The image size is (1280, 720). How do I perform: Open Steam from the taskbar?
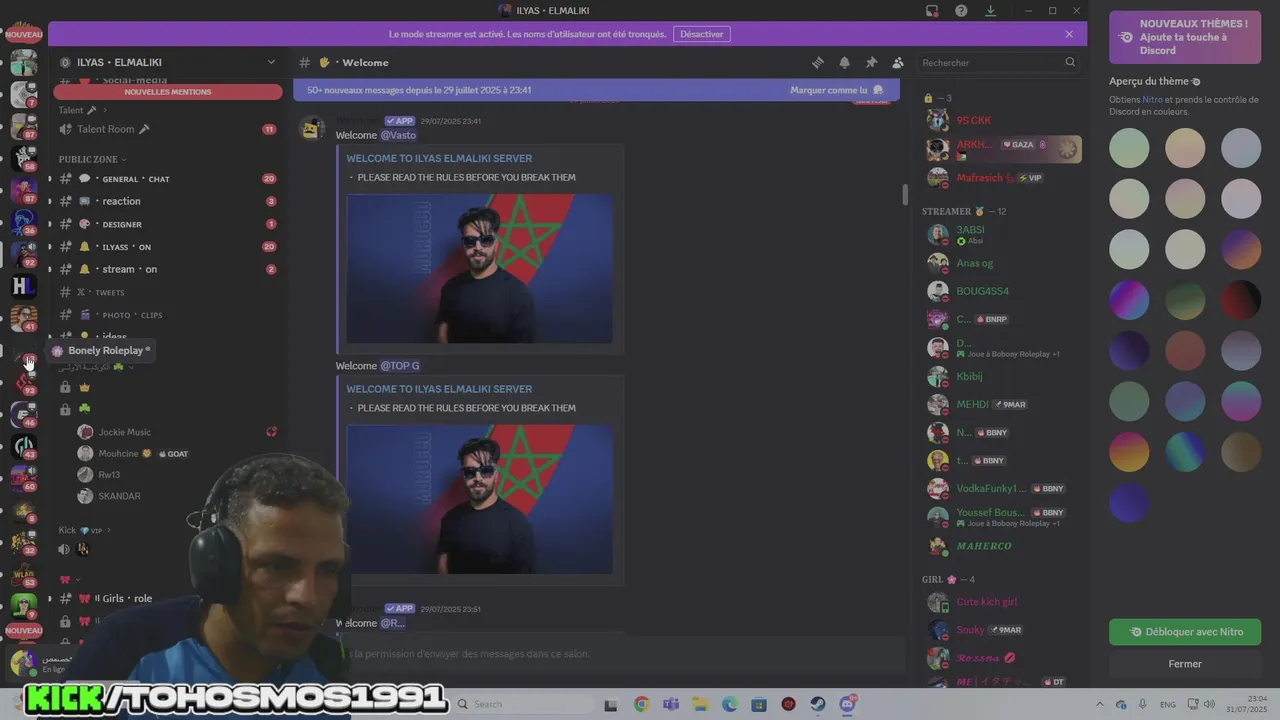(x=818, y=704)
